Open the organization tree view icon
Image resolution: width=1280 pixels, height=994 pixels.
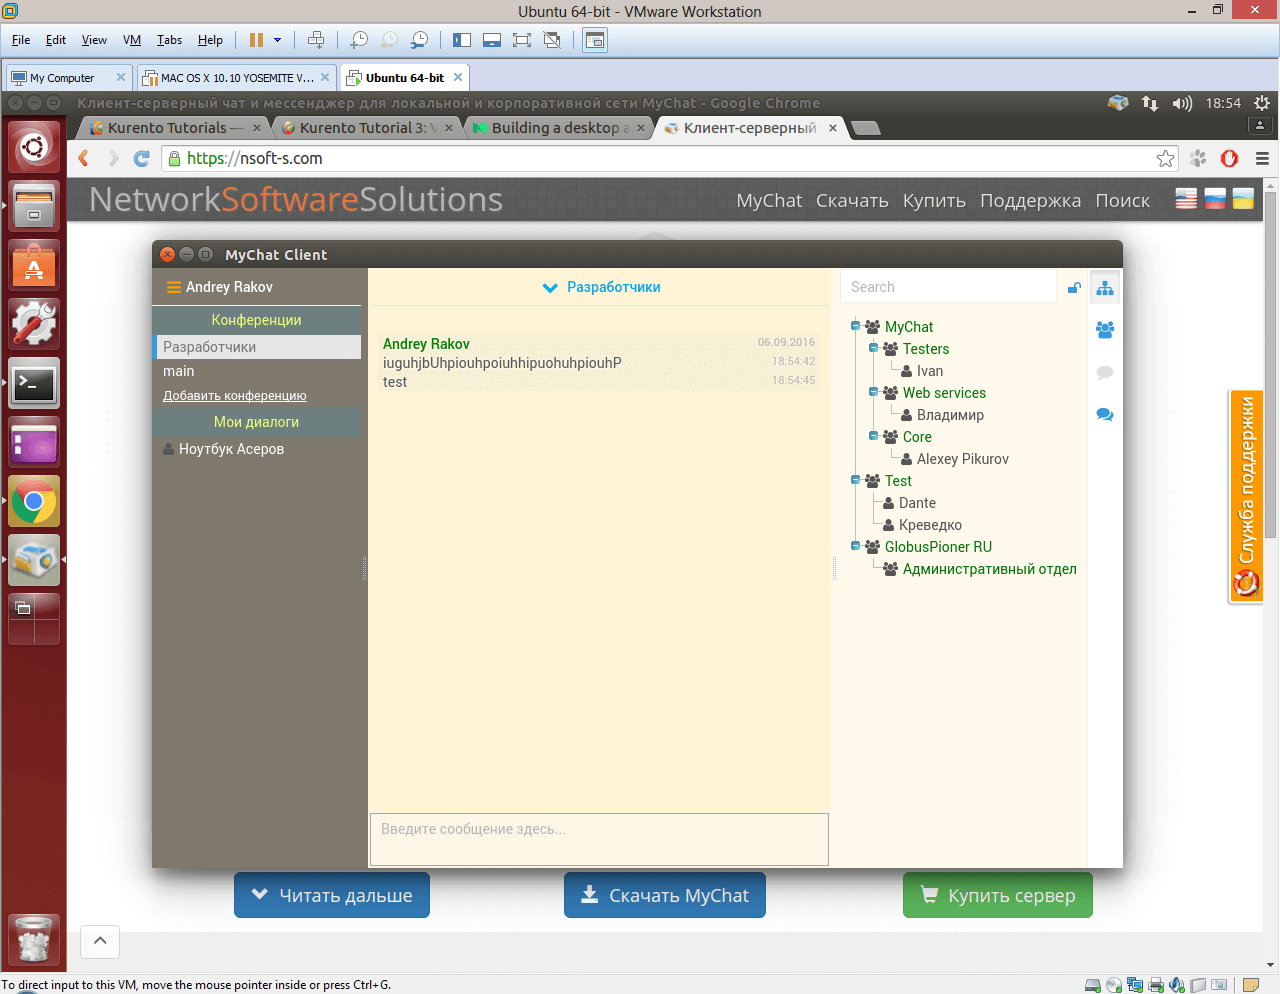[x=1105, y=289]
